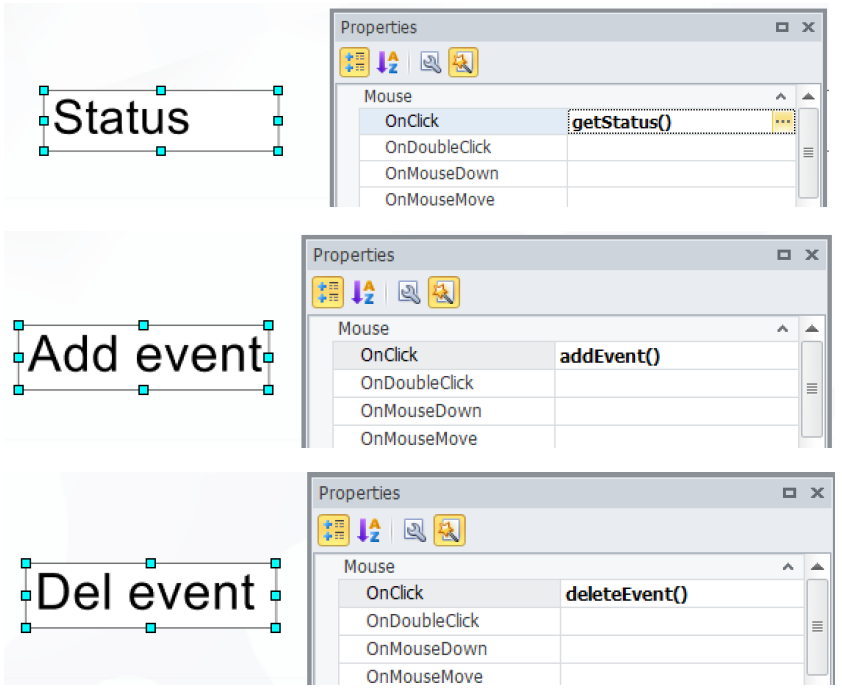Click scrollbar thumb in deleteEvent Properties panel

pyautogui.click(x=817, y=626)
